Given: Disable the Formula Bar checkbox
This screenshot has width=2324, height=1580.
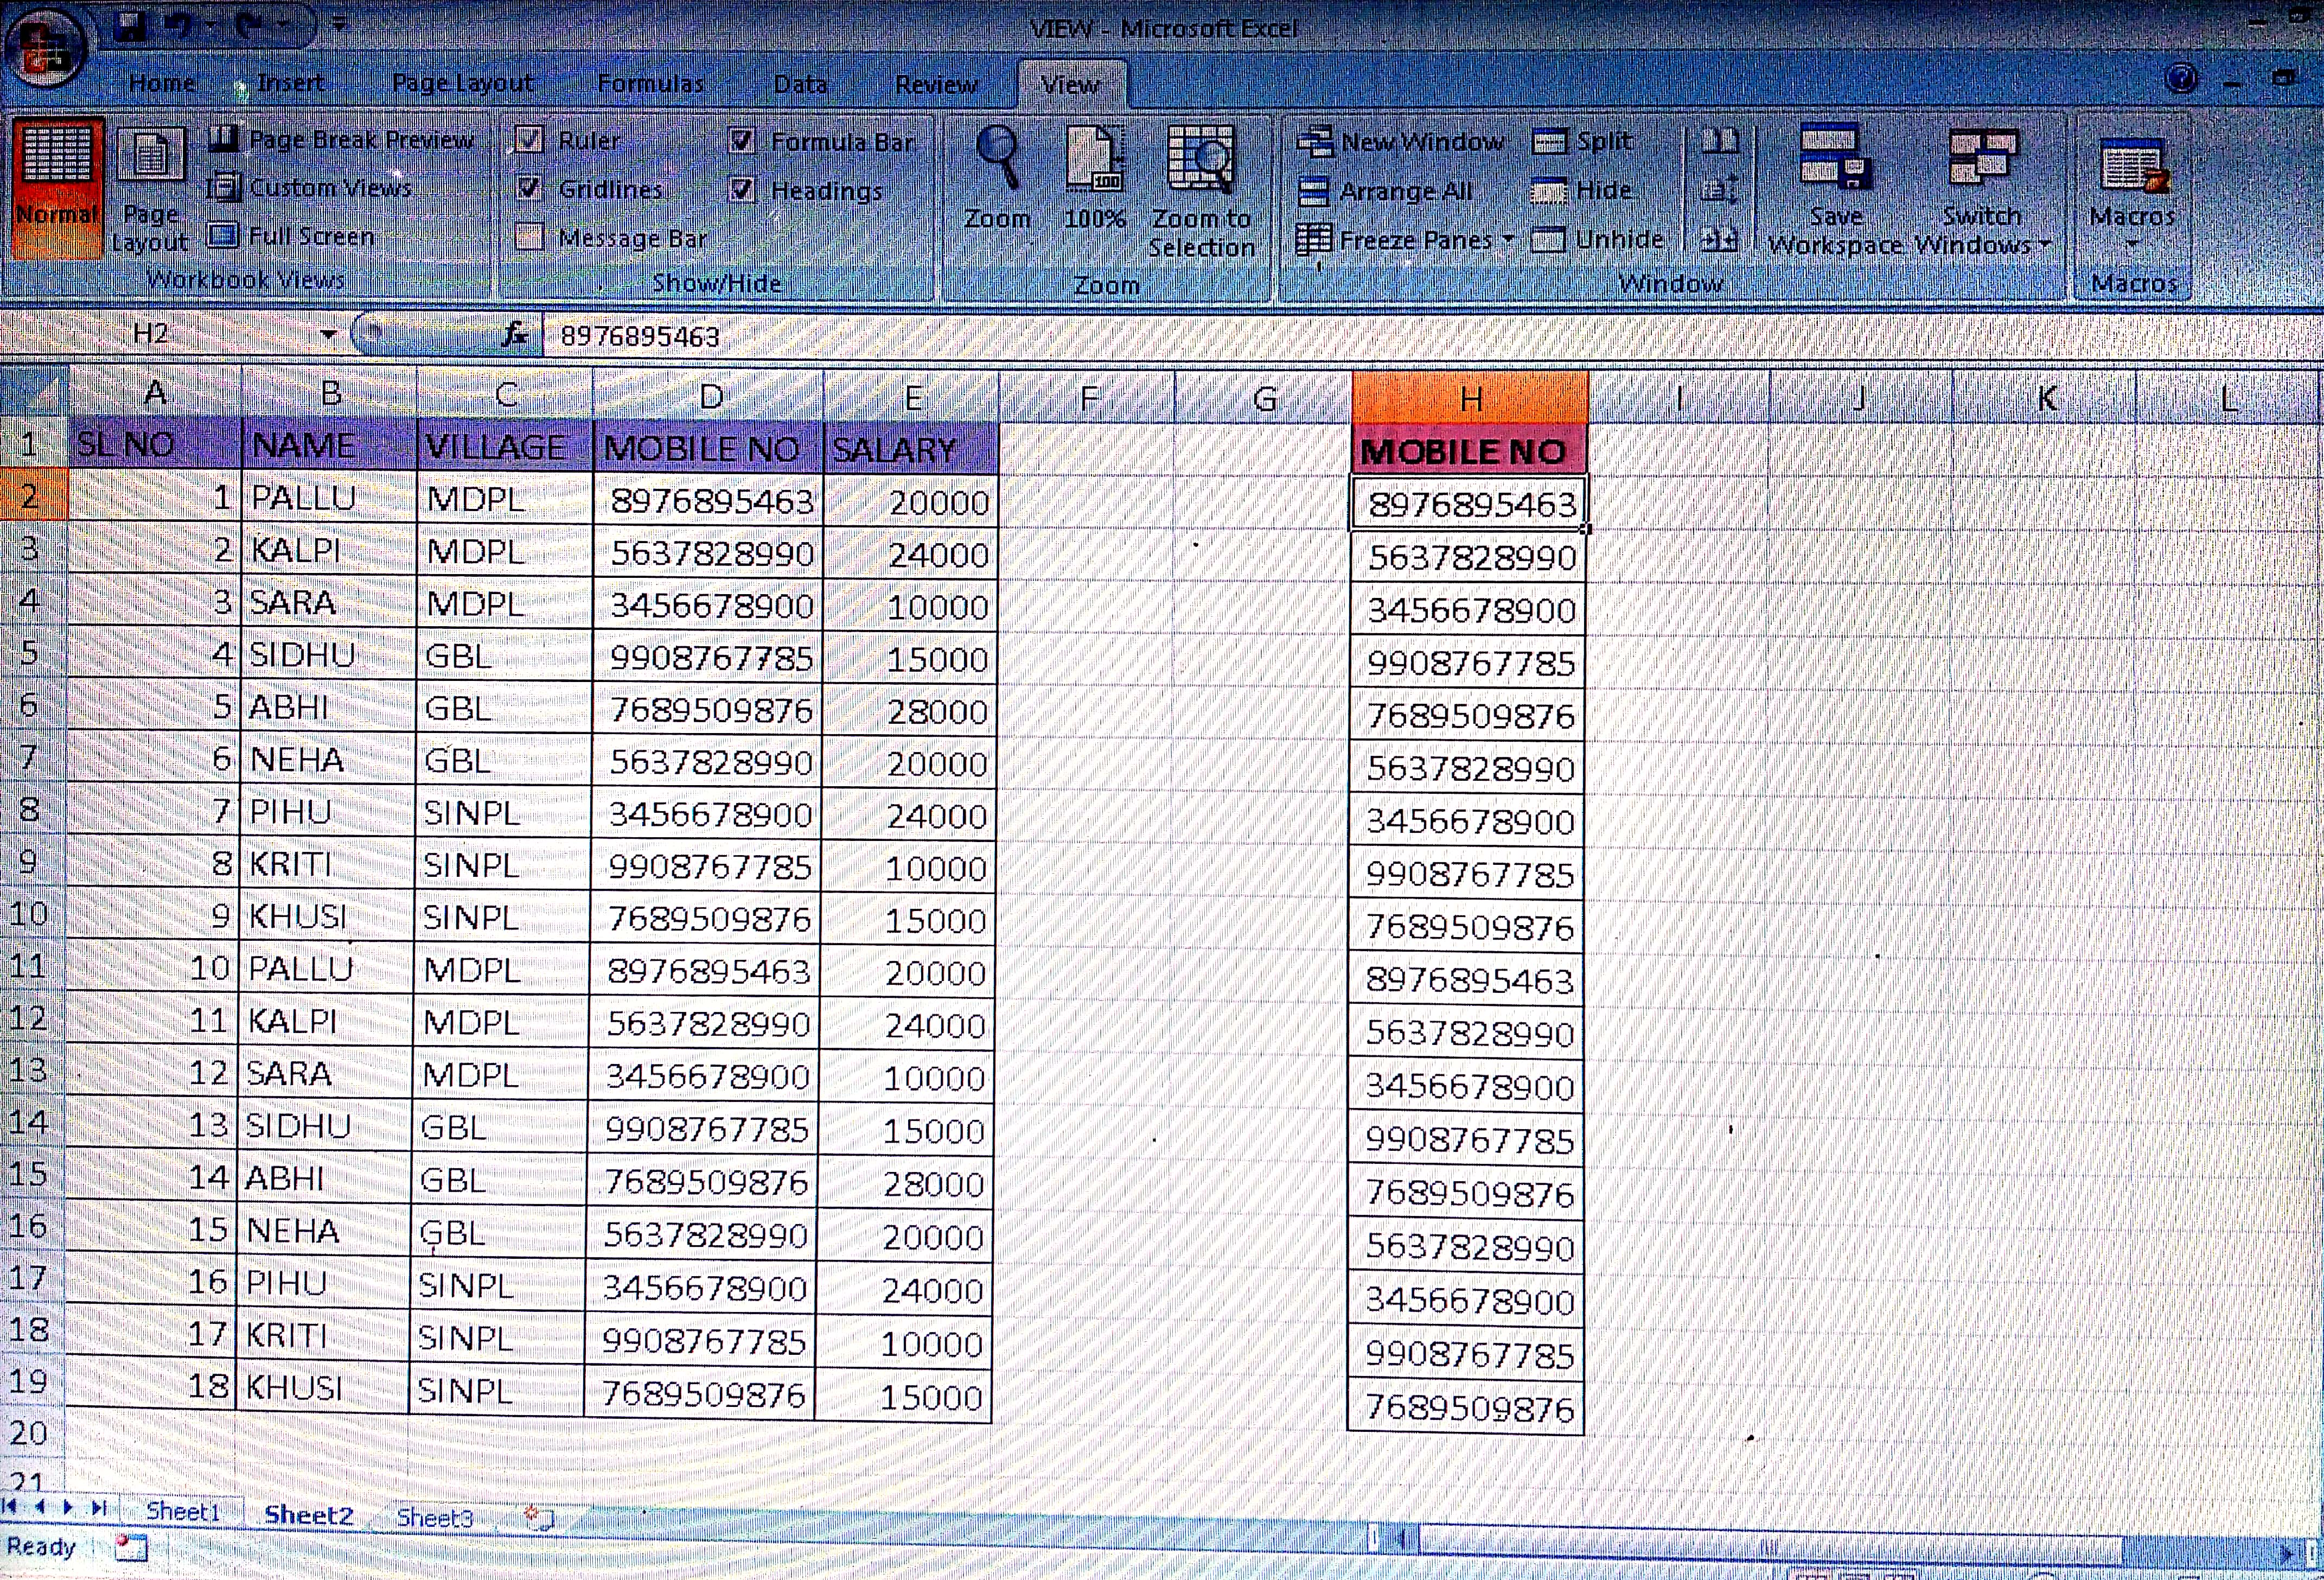Looking at the screenshot, I should point(742,141).
